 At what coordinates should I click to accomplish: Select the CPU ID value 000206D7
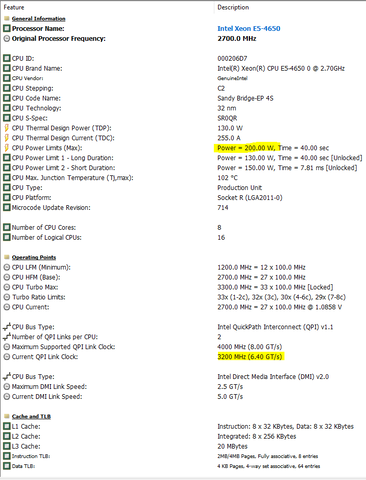pyautogui.click(x=232, y=58)
